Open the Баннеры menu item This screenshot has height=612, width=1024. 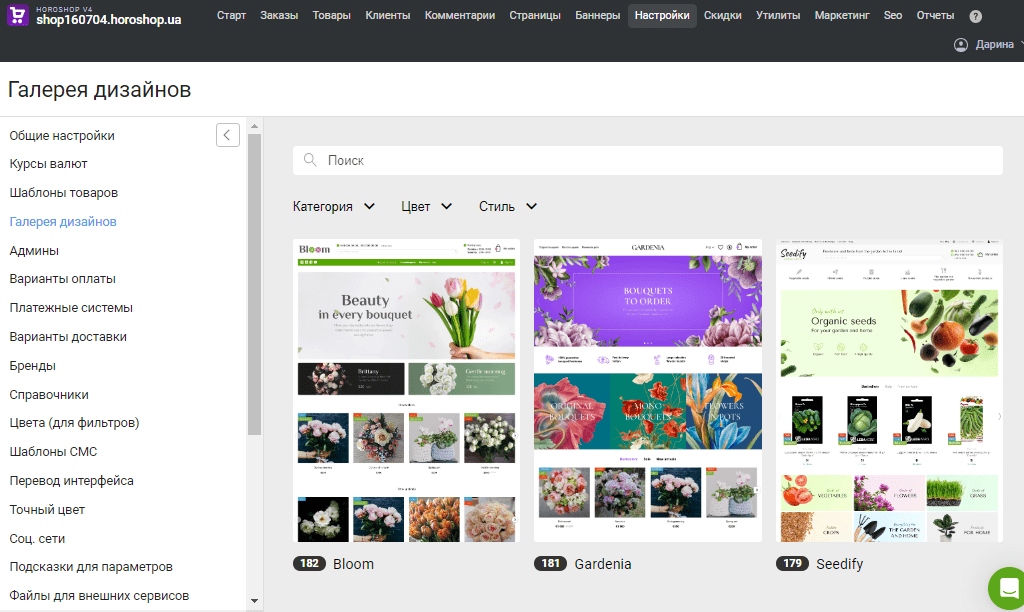598,15
